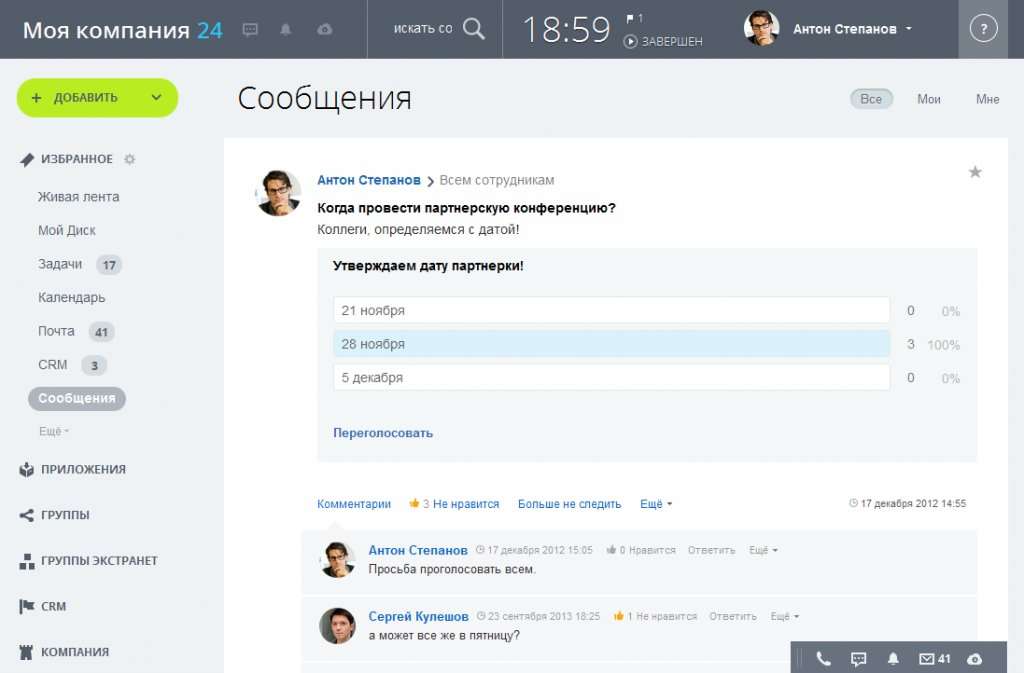Select poll option 5 декабря
Viewport: 1024px width, 673px height.
611,377
